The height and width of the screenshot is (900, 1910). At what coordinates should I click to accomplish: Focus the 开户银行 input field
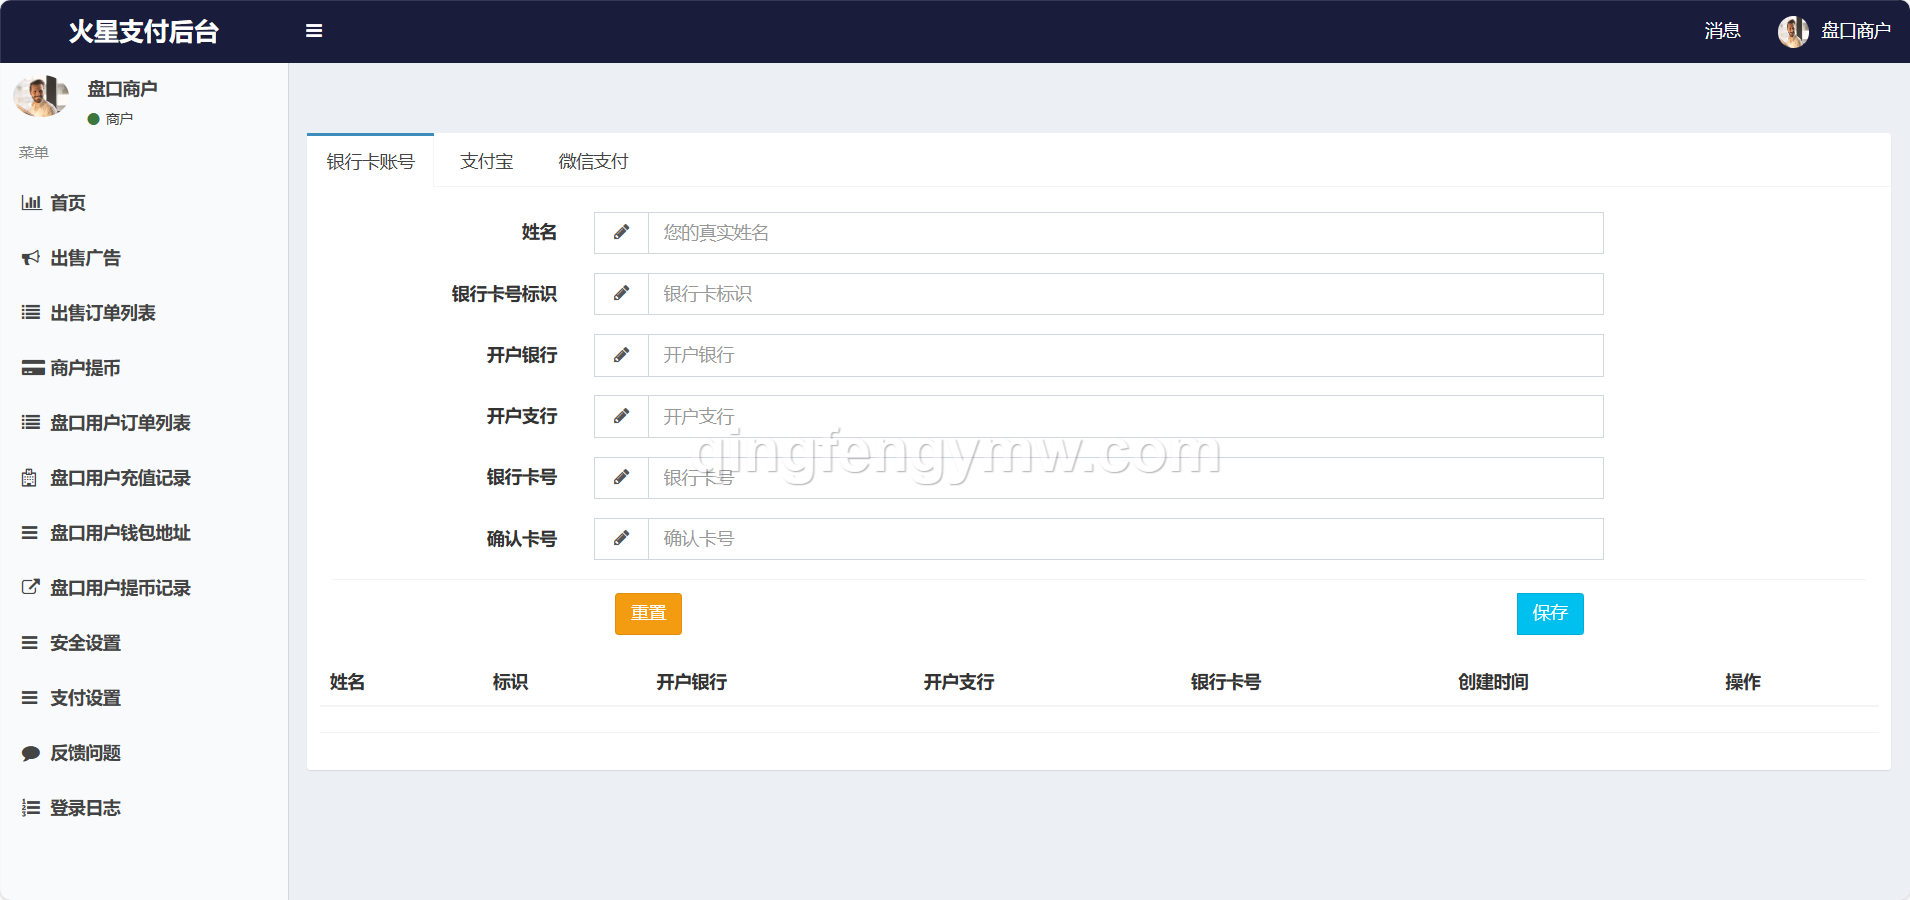pos(1126,355)
